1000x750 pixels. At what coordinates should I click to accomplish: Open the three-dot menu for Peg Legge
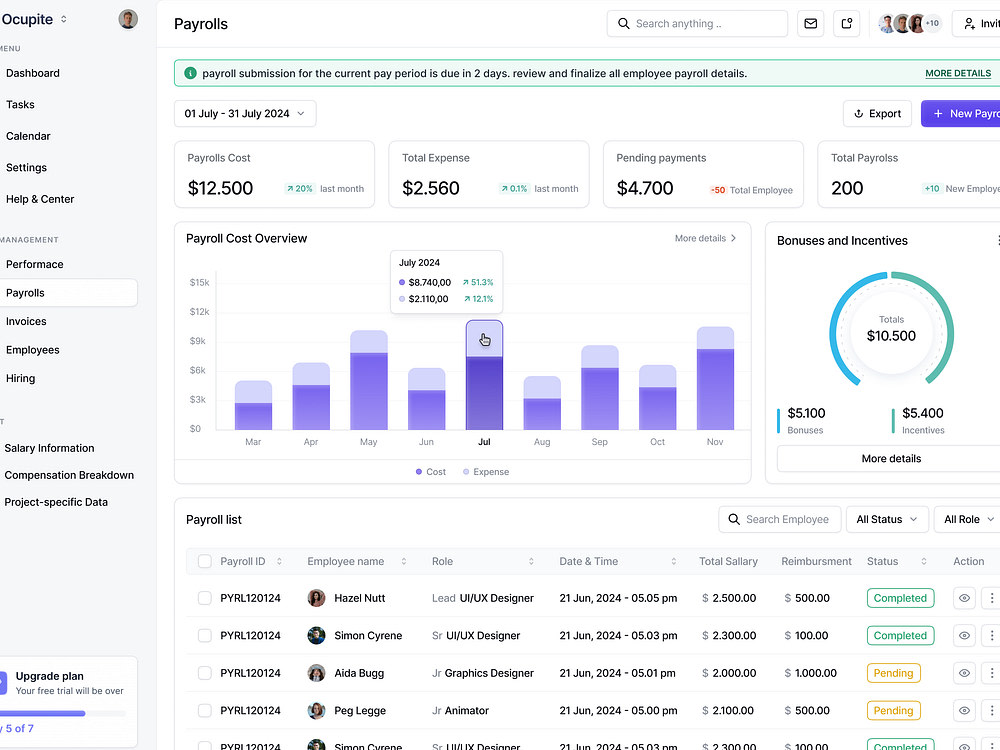[991, 710]
